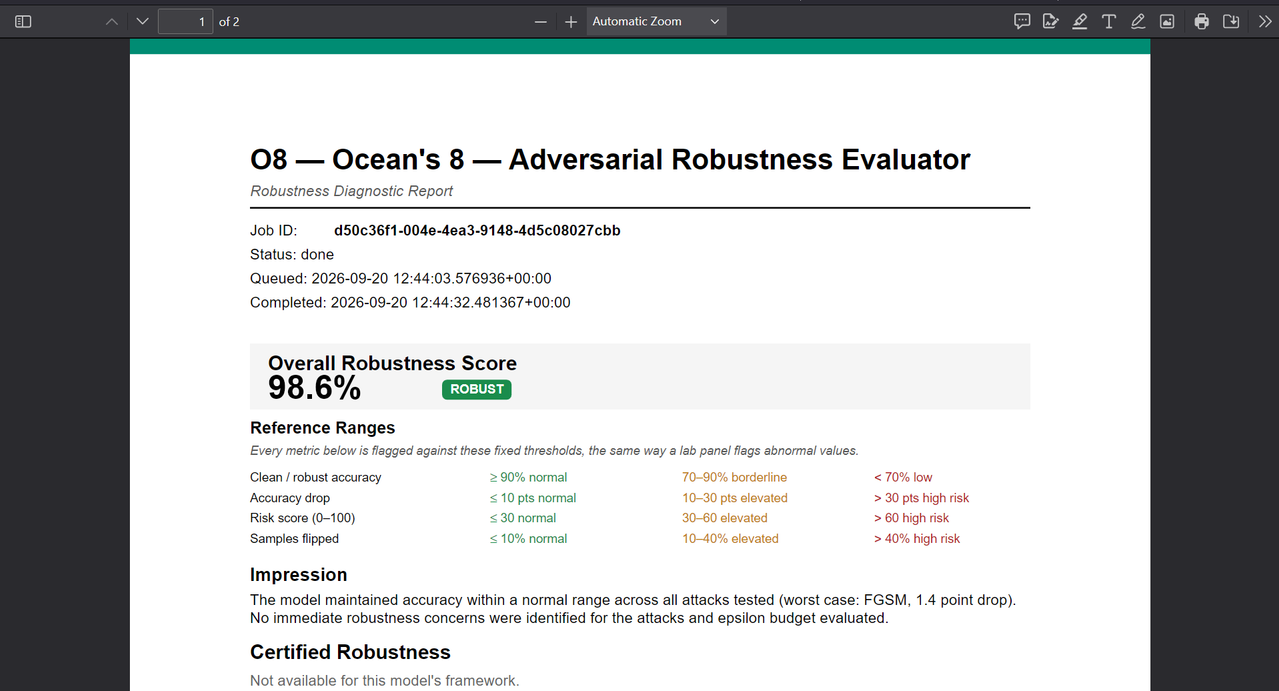
Task: Zoom in with the plus button
Action: click(571, 21)
